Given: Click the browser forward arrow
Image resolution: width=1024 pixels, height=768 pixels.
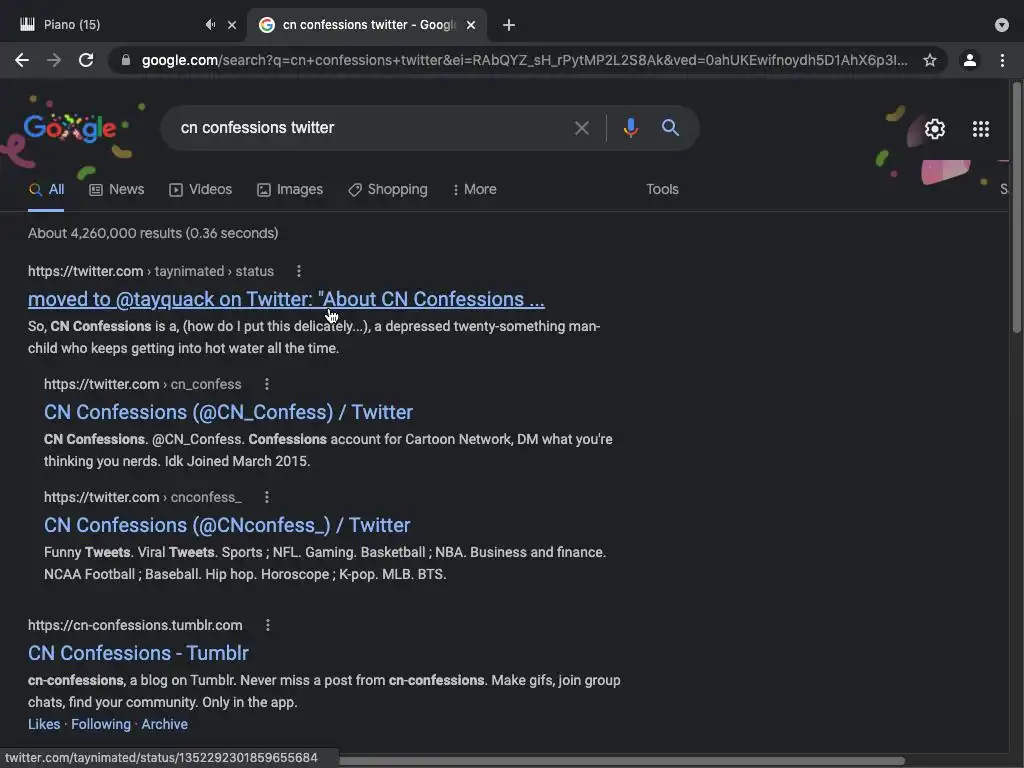Looking at the screenshot, I should click(54, 60).
